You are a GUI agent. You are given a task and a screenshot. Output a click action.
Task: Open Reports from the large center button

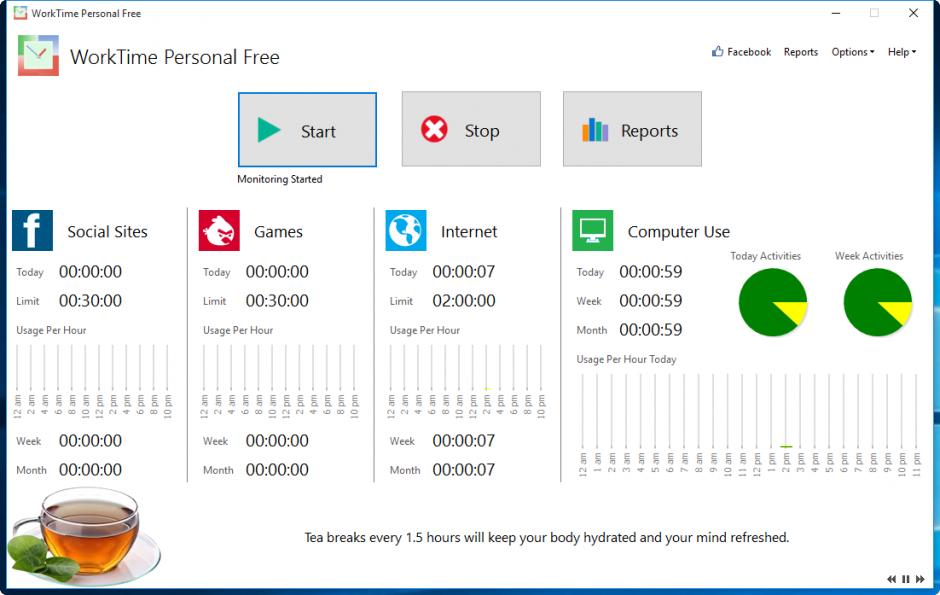[631, 129]
